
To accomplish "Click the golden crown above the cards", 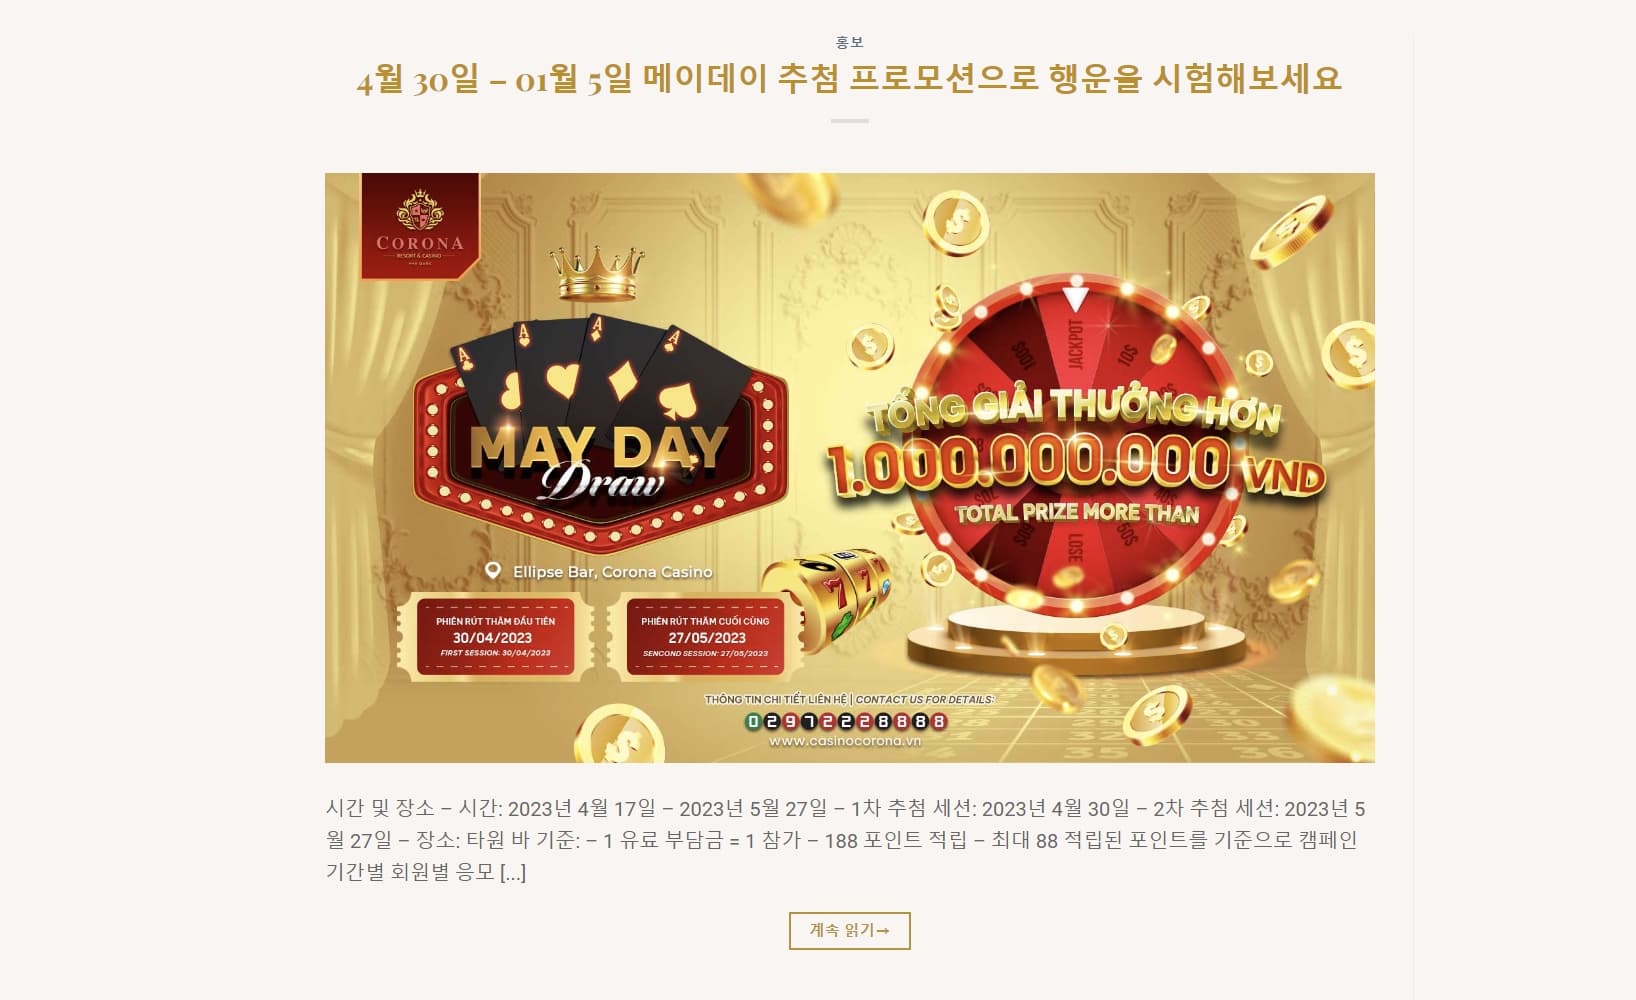I will [x=597, y=272].
